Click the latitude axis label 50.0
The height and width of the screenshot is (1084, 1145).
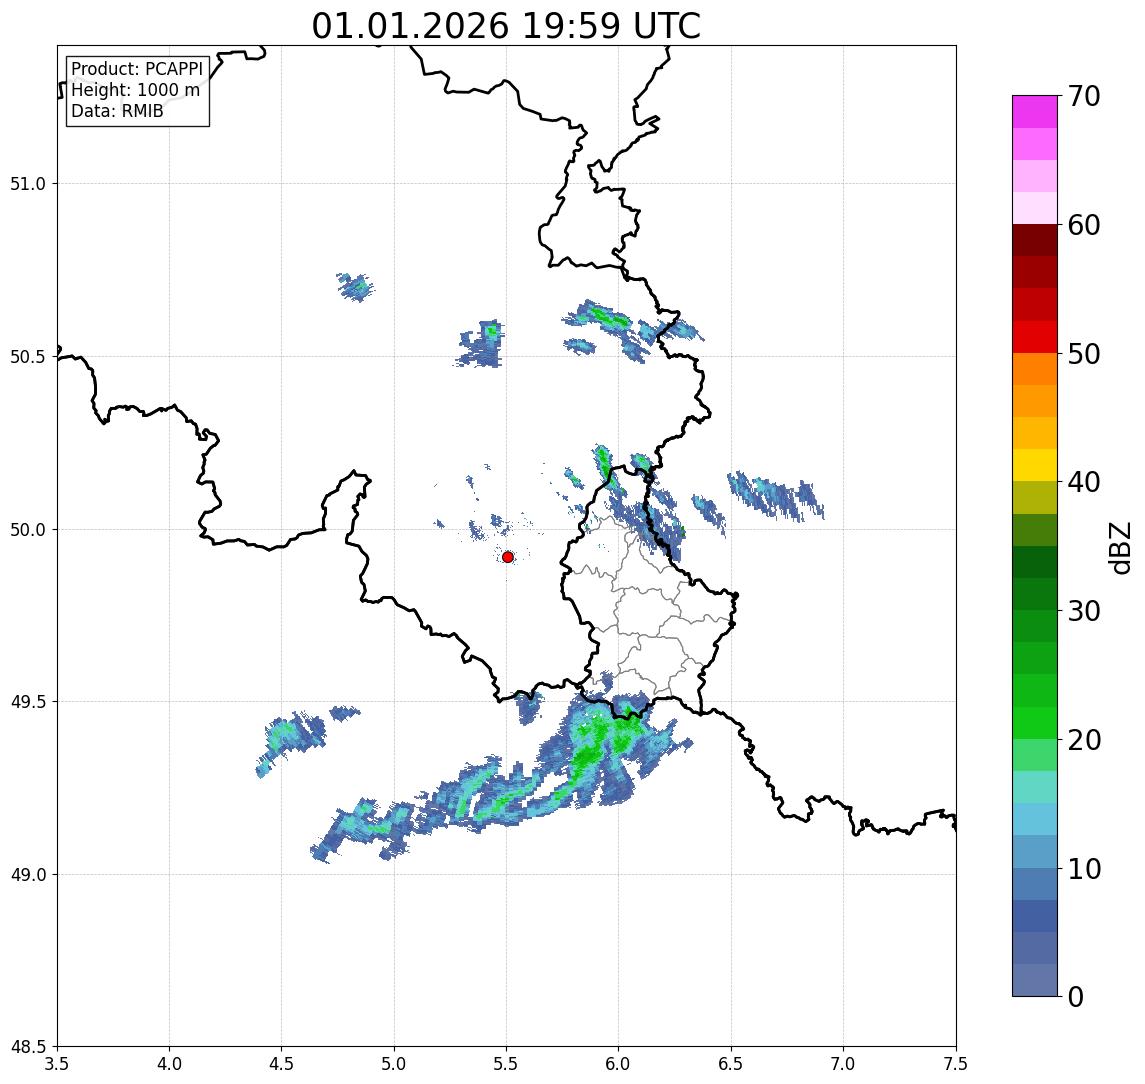click(28, 530)
